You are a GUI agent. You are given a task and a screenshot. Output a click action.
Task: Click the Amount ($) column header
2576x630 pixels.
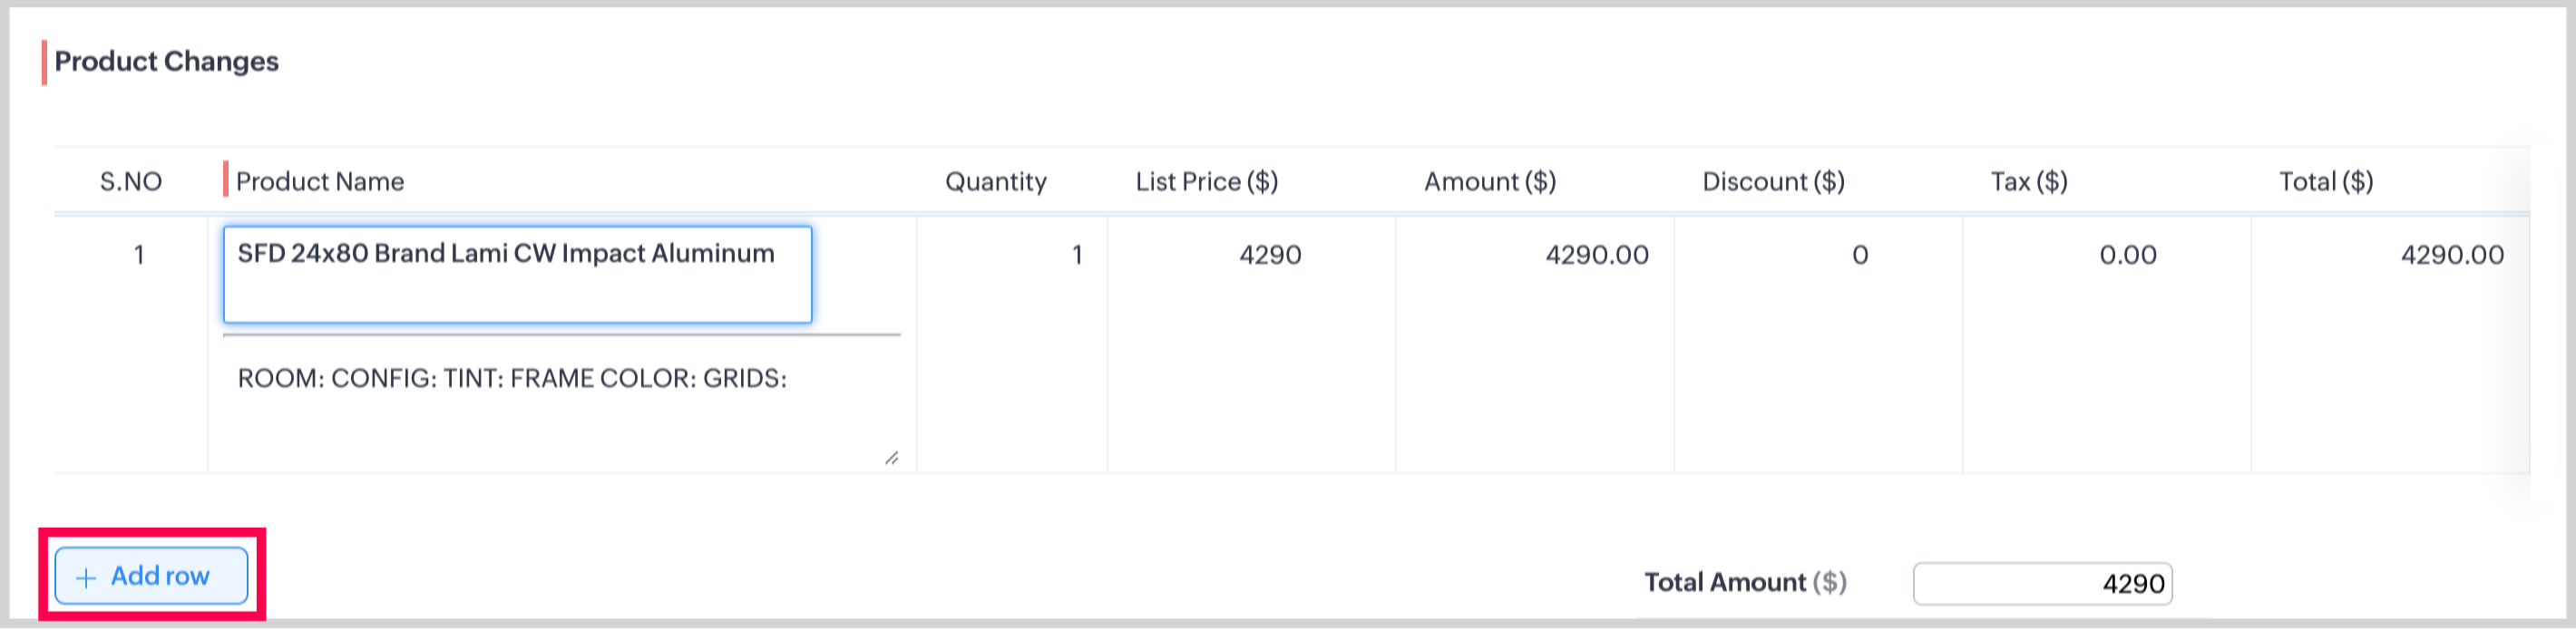pos(1489,182)
